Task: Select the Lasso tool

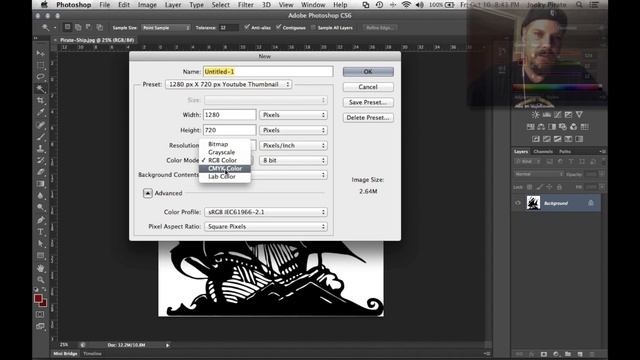Action: pyautogui.click(x=40, y=77)
